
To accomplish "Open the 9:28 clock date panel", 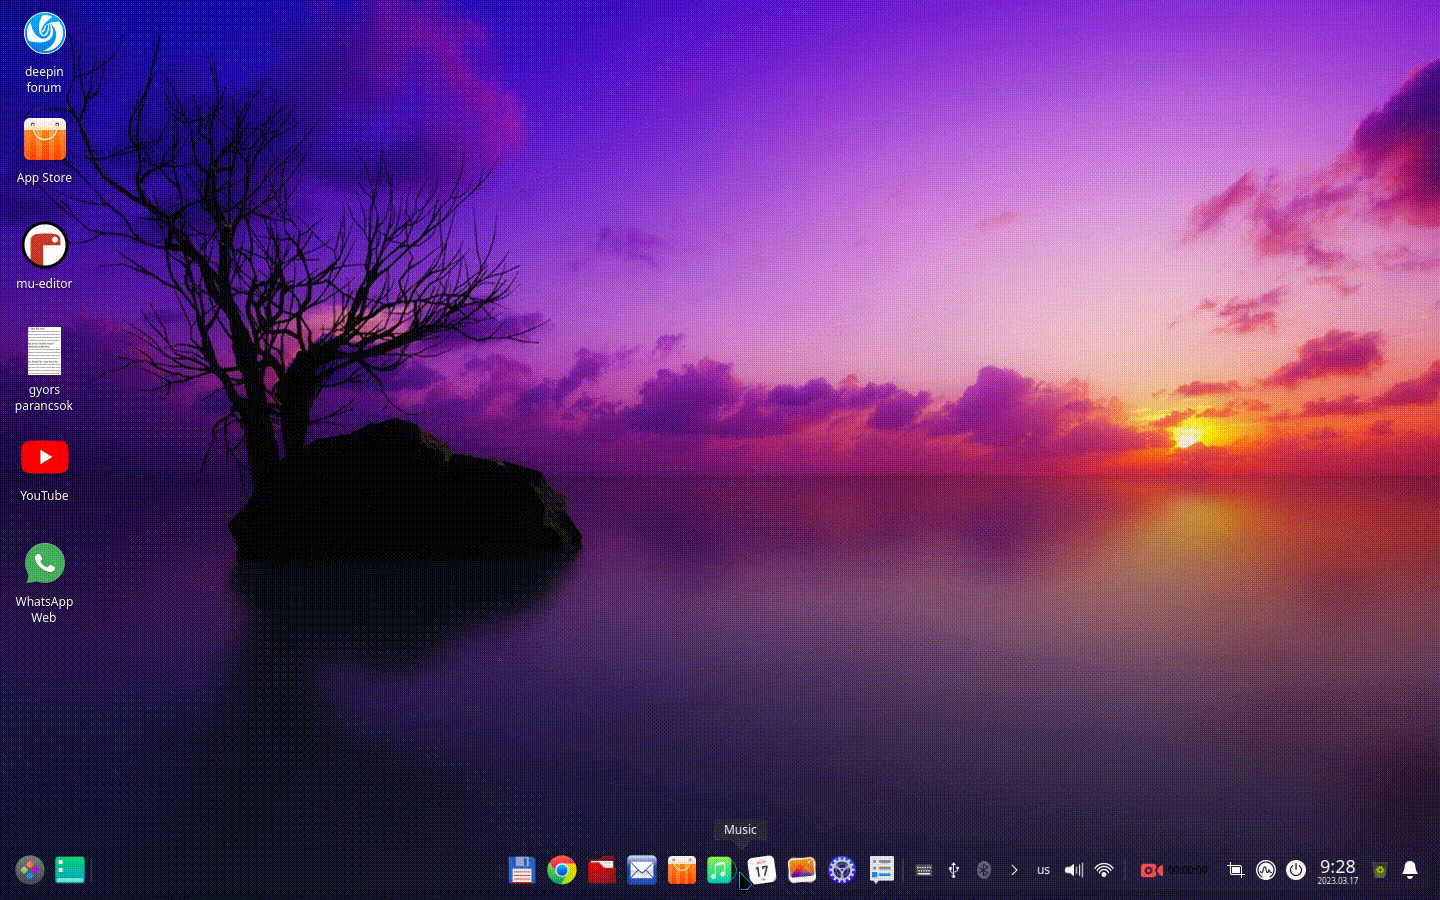I will [x=1338, y=871].
